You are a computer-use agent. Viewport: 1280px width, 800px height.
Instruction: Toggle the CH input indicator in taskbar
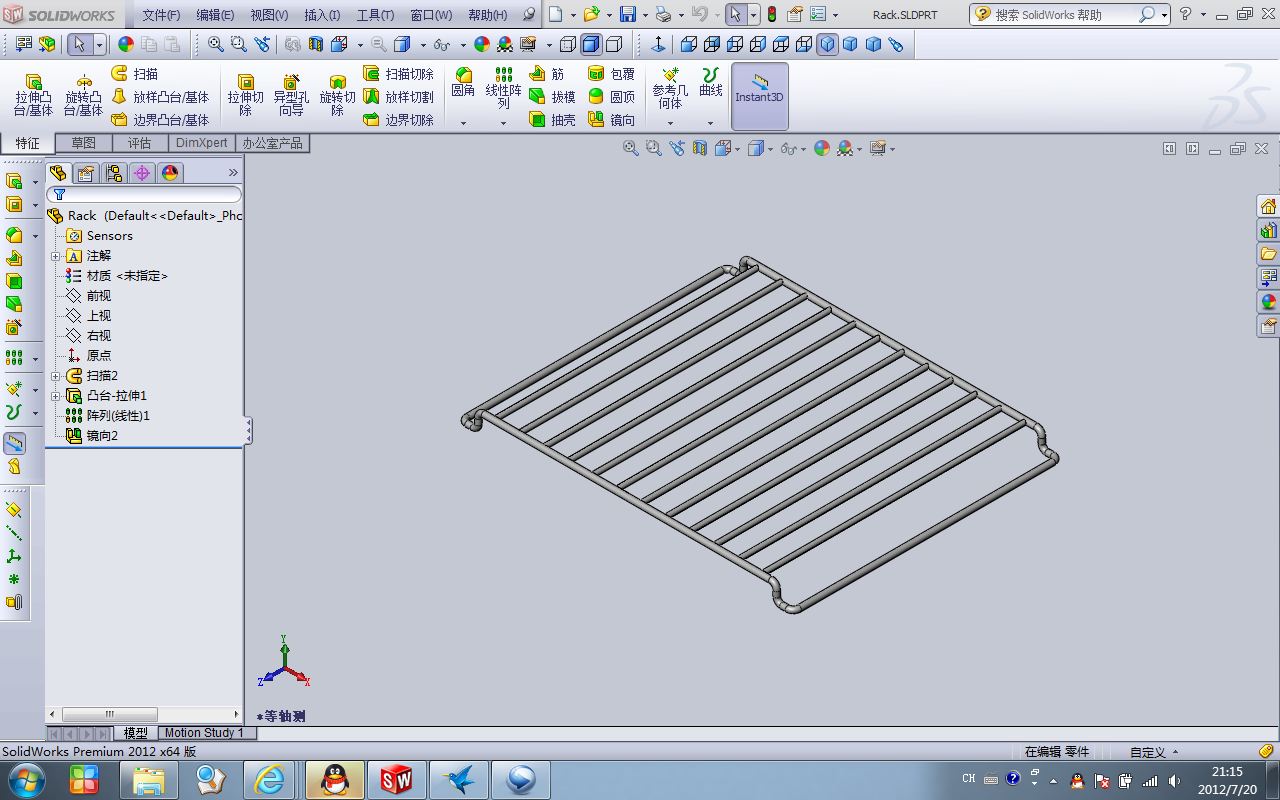pos(967,778)
